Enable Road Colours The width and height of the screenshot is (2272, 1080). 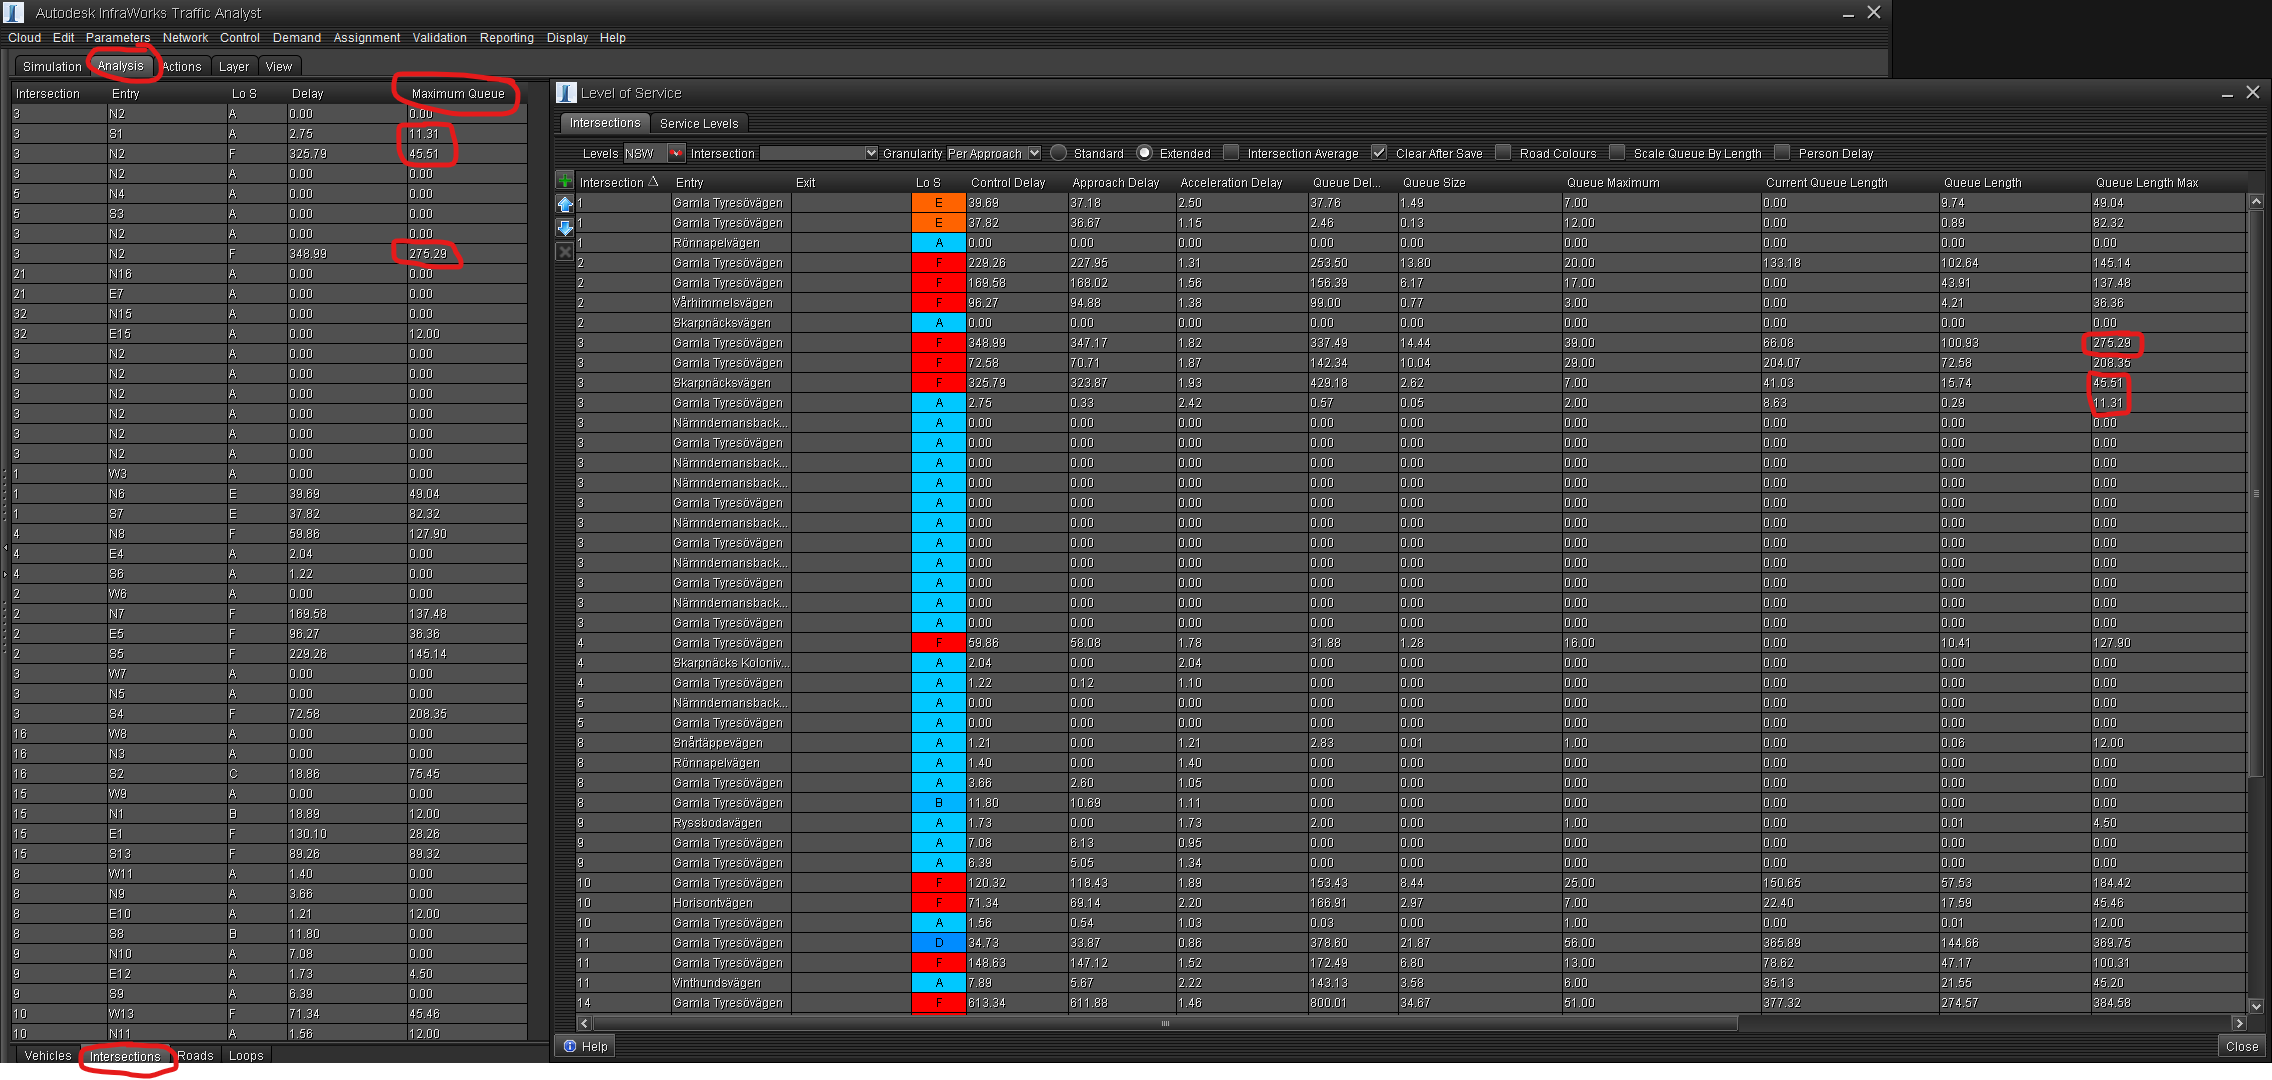click(1504, 153)
